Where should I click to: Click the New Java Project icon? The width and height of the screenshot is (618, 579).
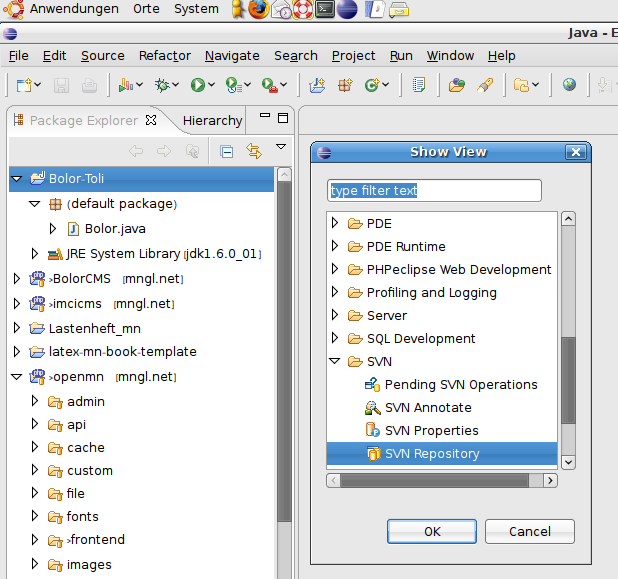(317, 85)
